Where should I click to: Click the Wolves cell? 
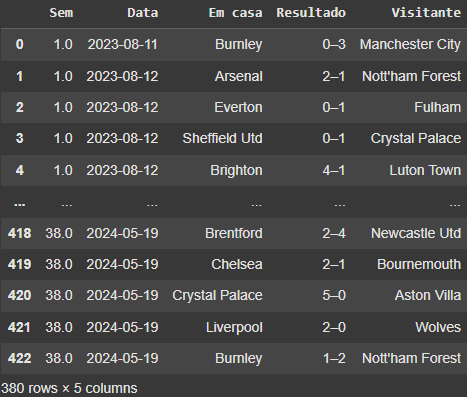pyautogui.click(x=438, y=327)
